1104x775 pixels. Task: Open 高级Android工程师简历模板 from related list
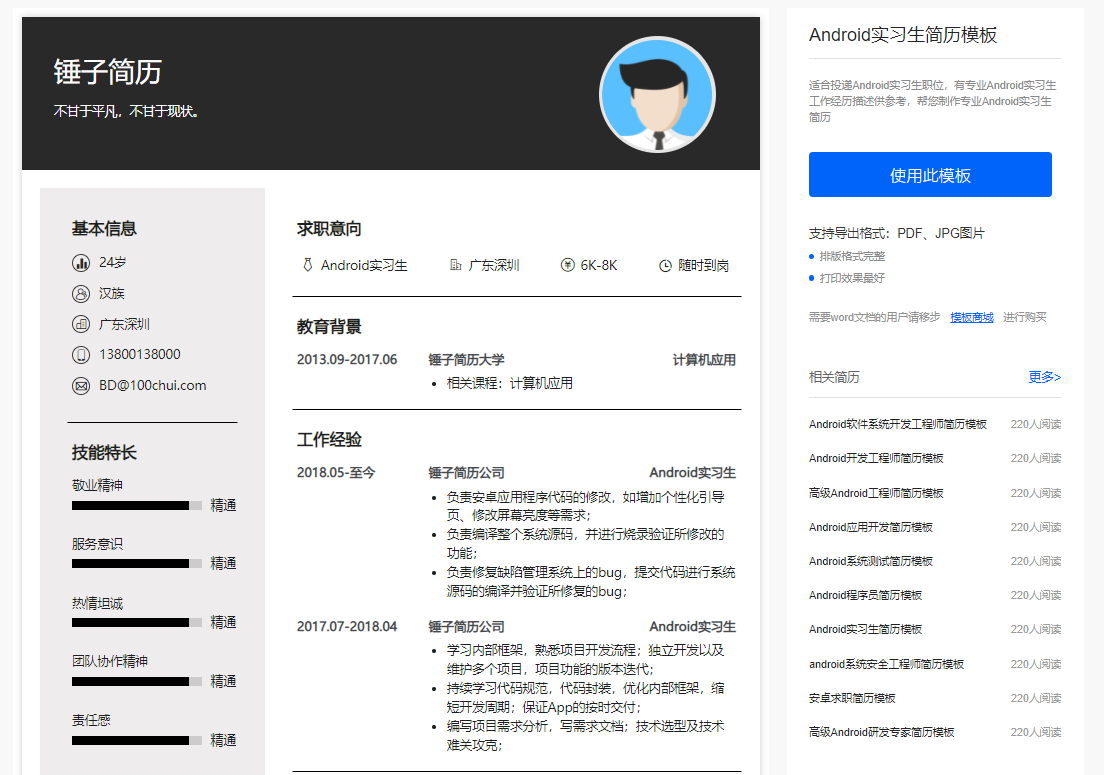(x=876, y=493)
